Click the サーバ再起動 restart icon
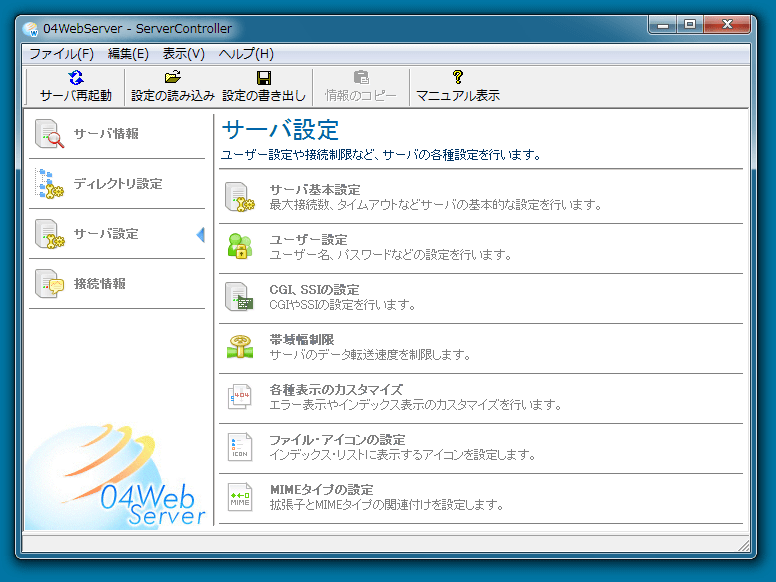The height and width of the screenshot is (582, 776). point(76,78)
